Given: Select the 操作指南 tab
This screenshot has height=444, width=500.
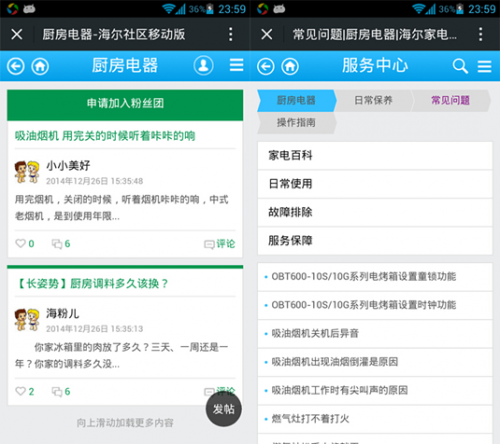Looking at the screenshot, I should pos(297,123).
